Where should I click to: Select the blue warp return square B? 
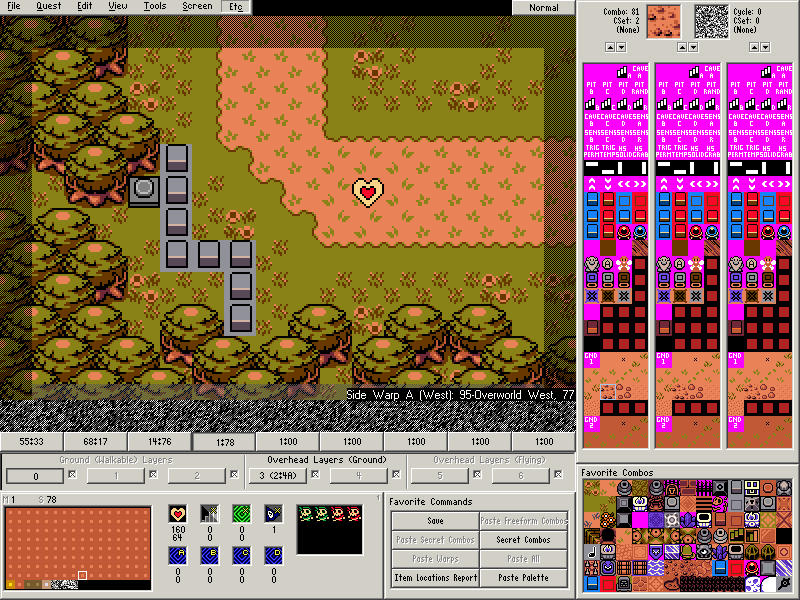(x=210, y=556)
